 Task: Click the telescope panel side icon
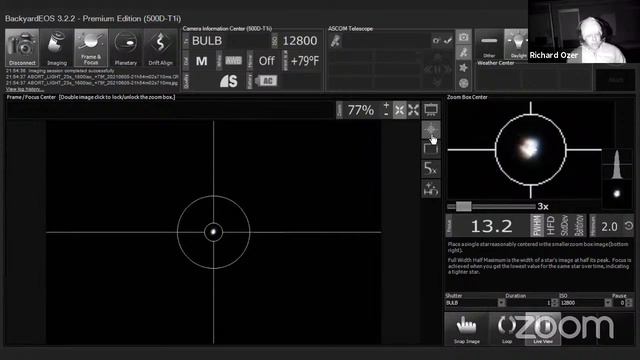463,52
